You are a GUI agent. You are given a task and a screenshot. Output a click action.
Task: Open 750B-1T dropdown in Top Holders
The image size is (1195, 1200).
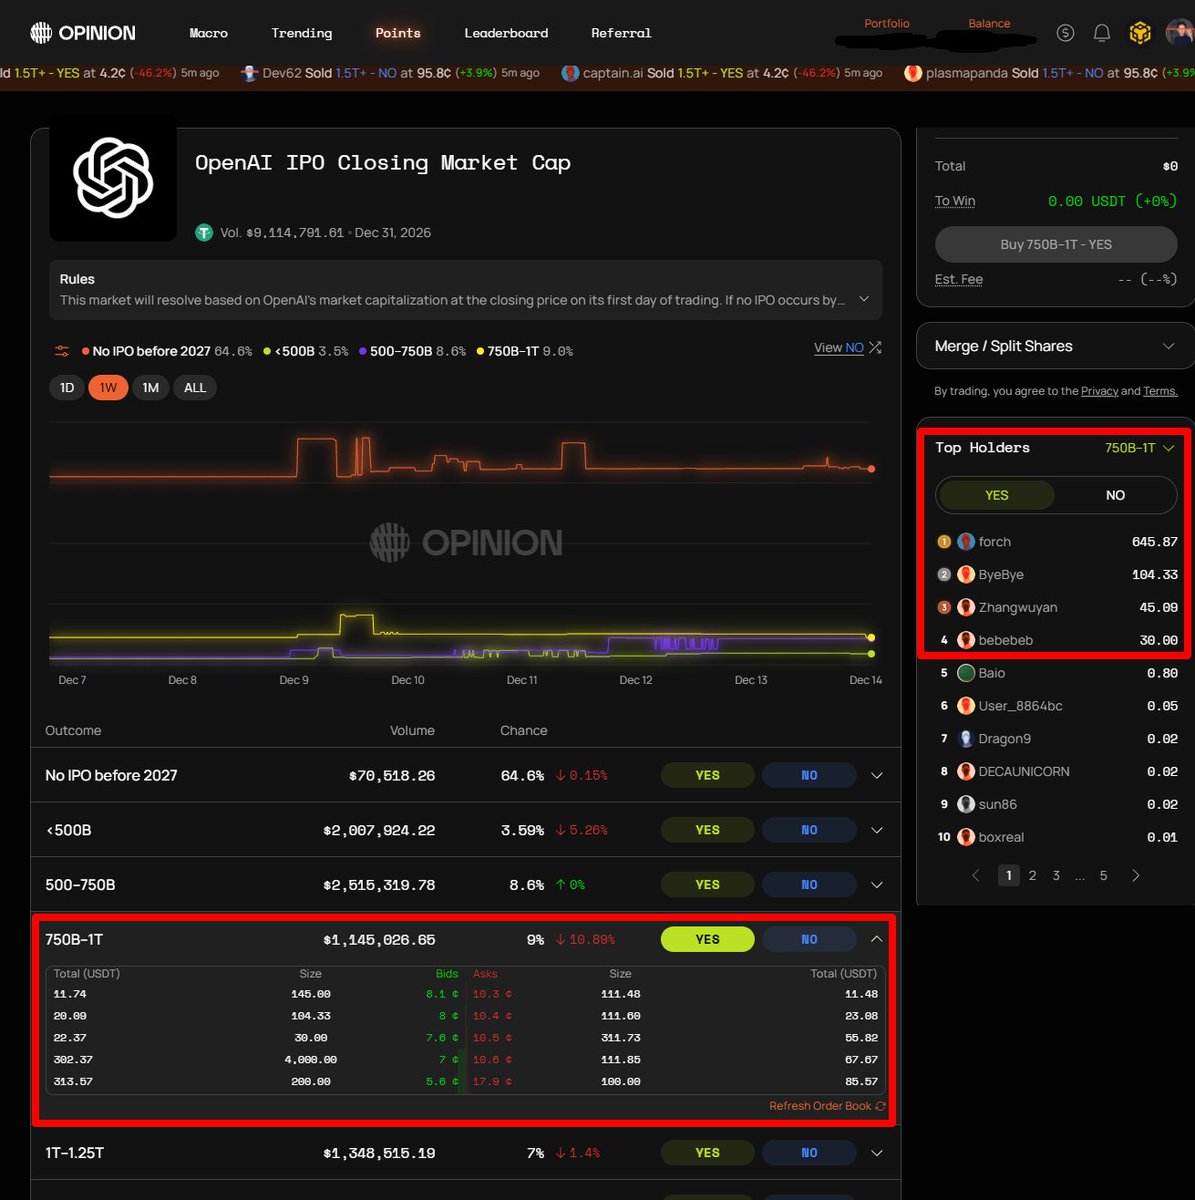coord(1139,448)
